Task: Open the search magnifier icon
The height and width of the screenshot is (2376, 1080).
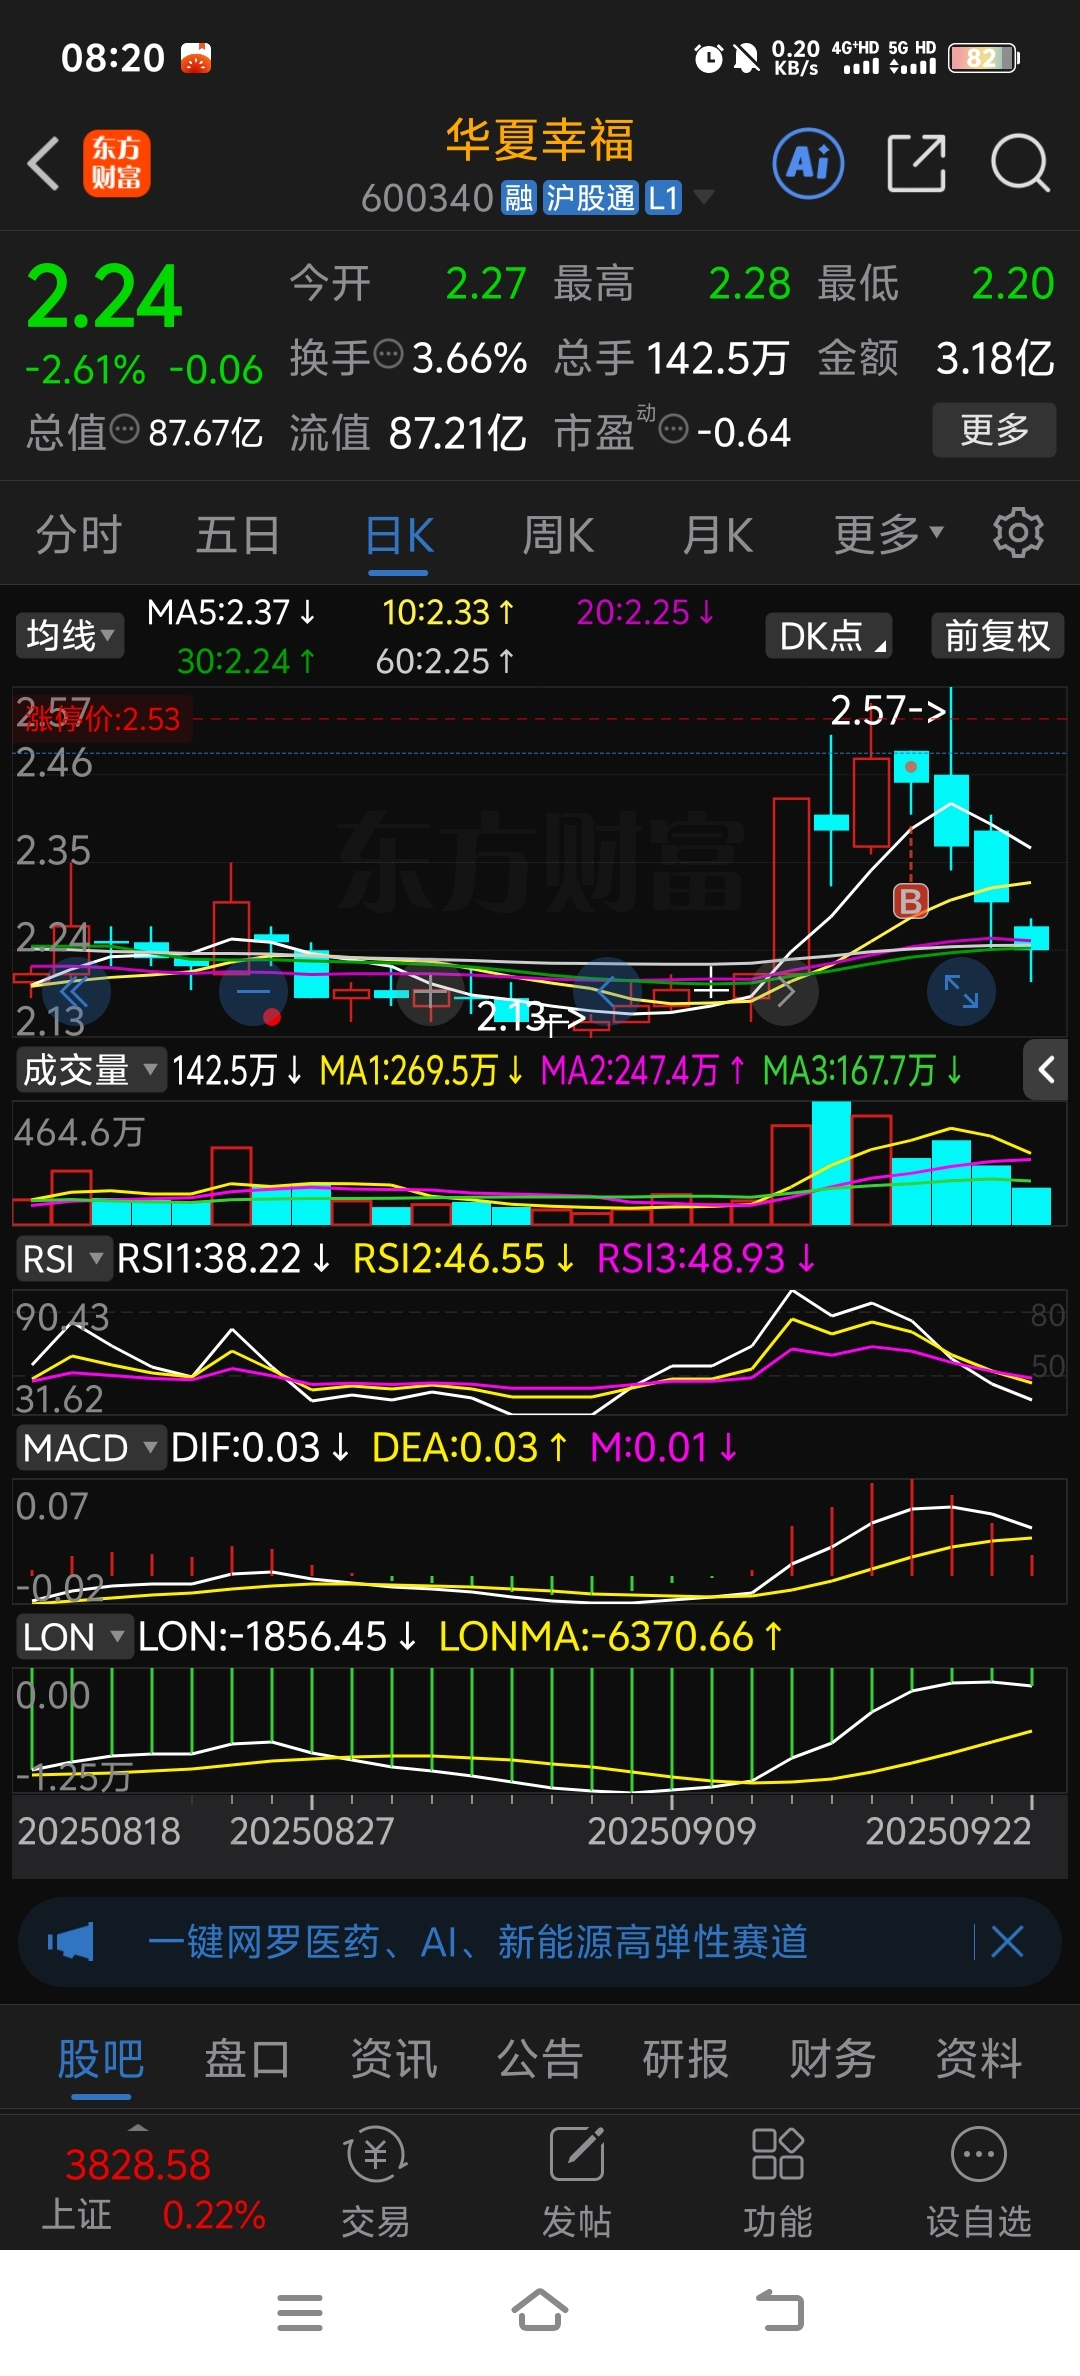Action: (x=1020, y=163)
